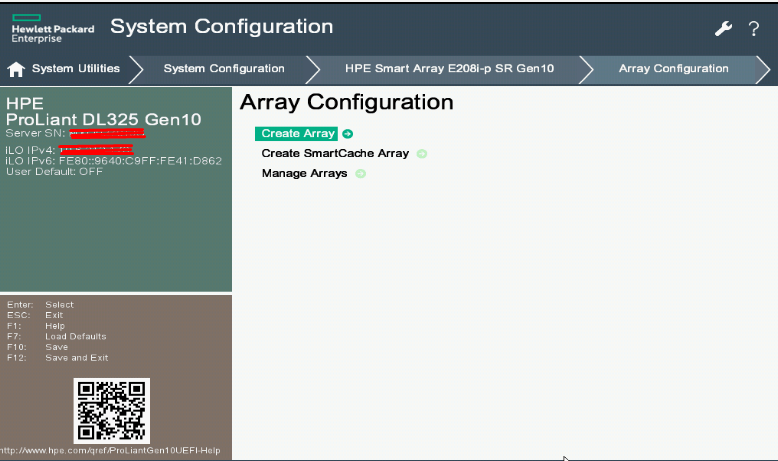The width and height of the screenshot is (778, 461).
Task: Click arrow icon next to Create SmartCache Array
Action: (422, 154)
